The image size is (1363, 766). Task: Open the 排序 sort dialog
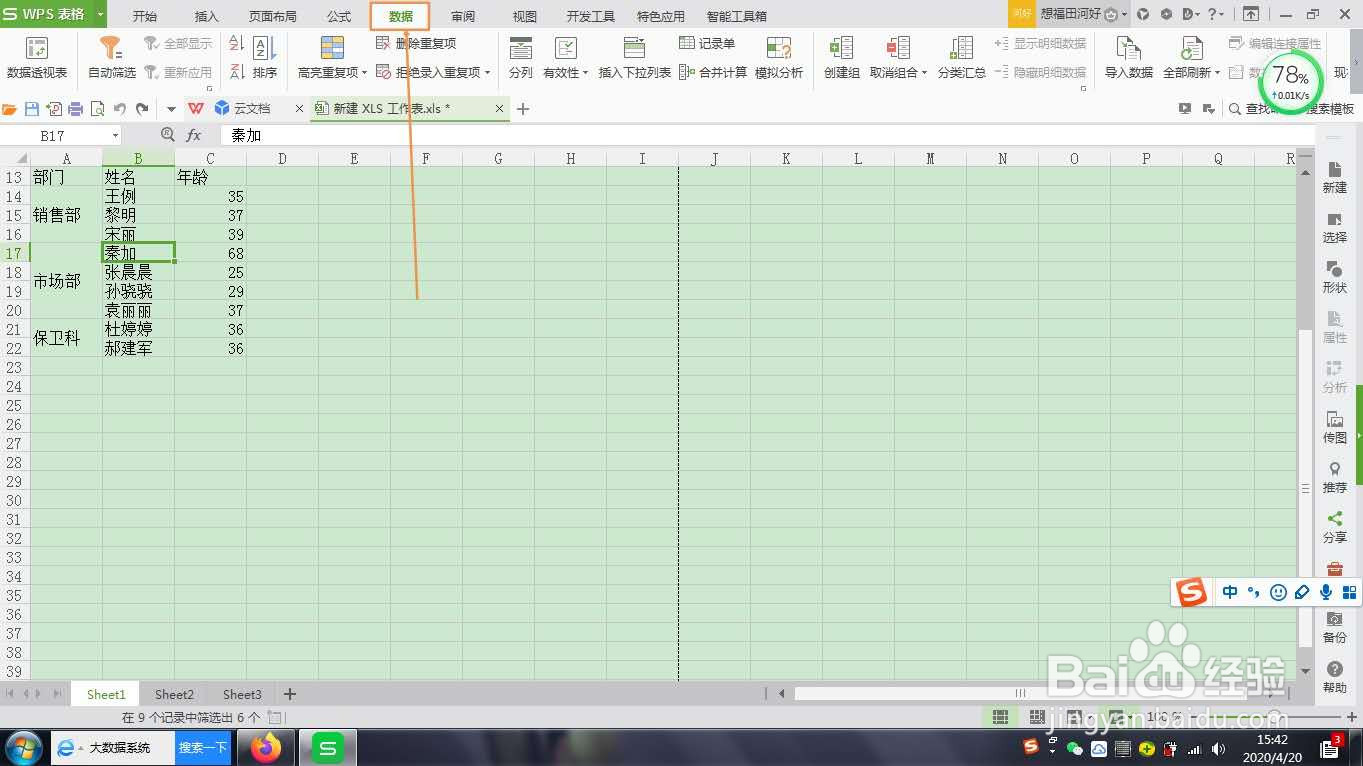pos(265,58)
